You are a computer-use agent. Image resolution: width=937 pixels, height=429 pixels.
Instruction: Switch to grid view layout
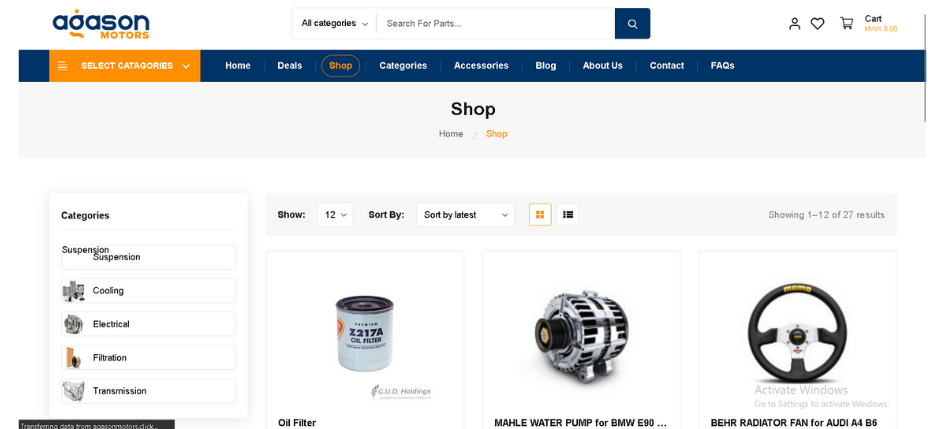coord(540,214)
